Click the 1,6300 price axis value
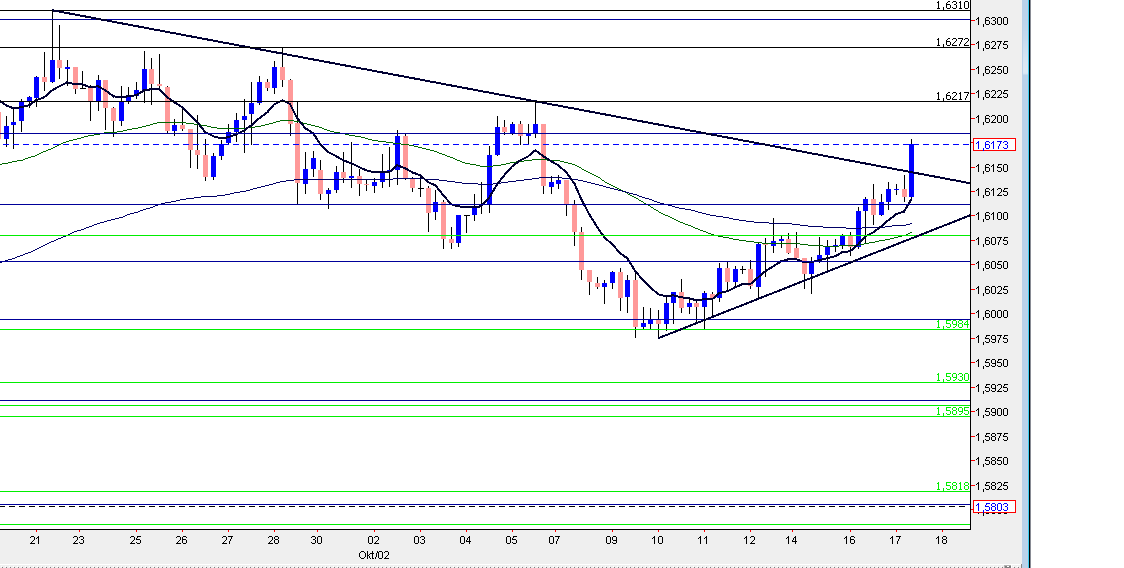This screenshot has height=568, width=1124. (992, 22)
